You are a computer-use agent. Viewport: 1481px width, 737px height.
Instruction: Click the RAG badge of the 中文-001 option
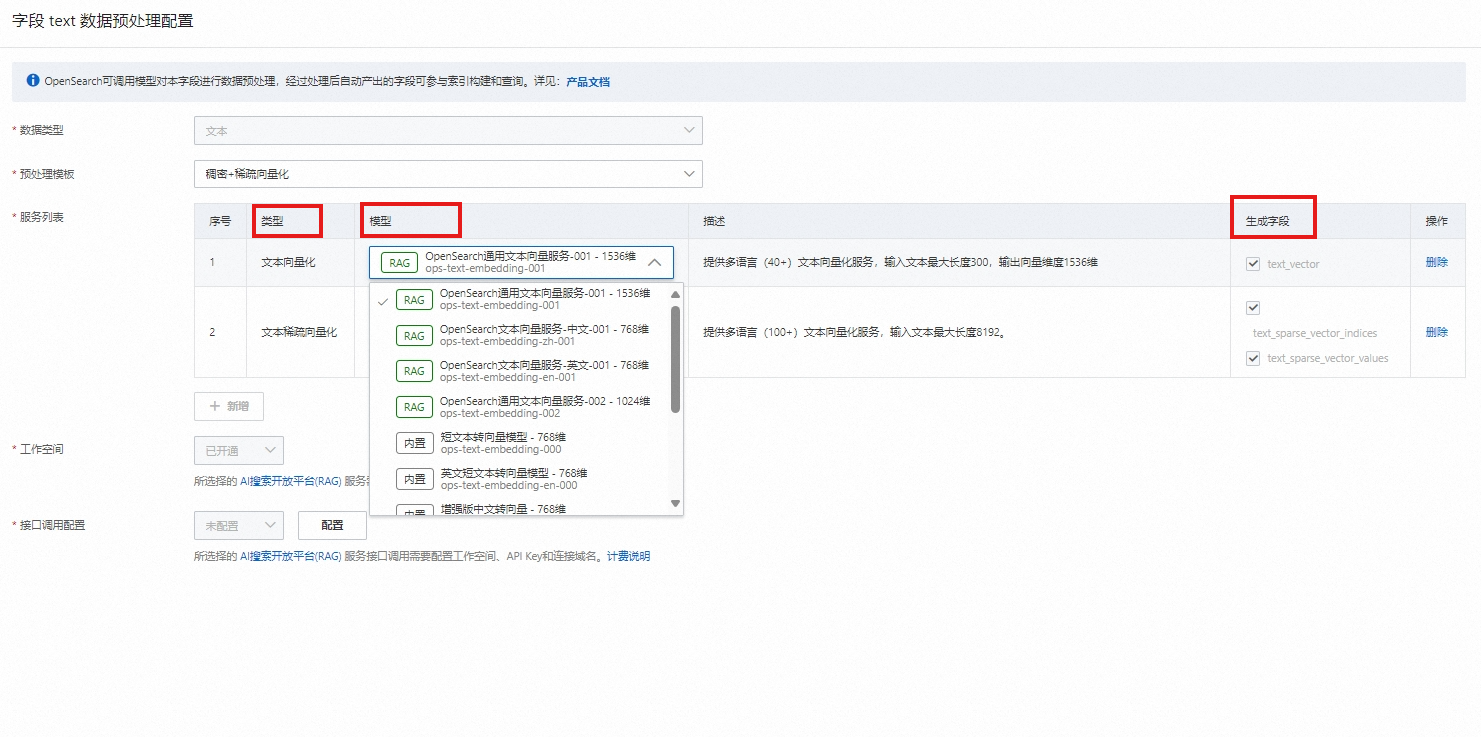pos(414,335)
